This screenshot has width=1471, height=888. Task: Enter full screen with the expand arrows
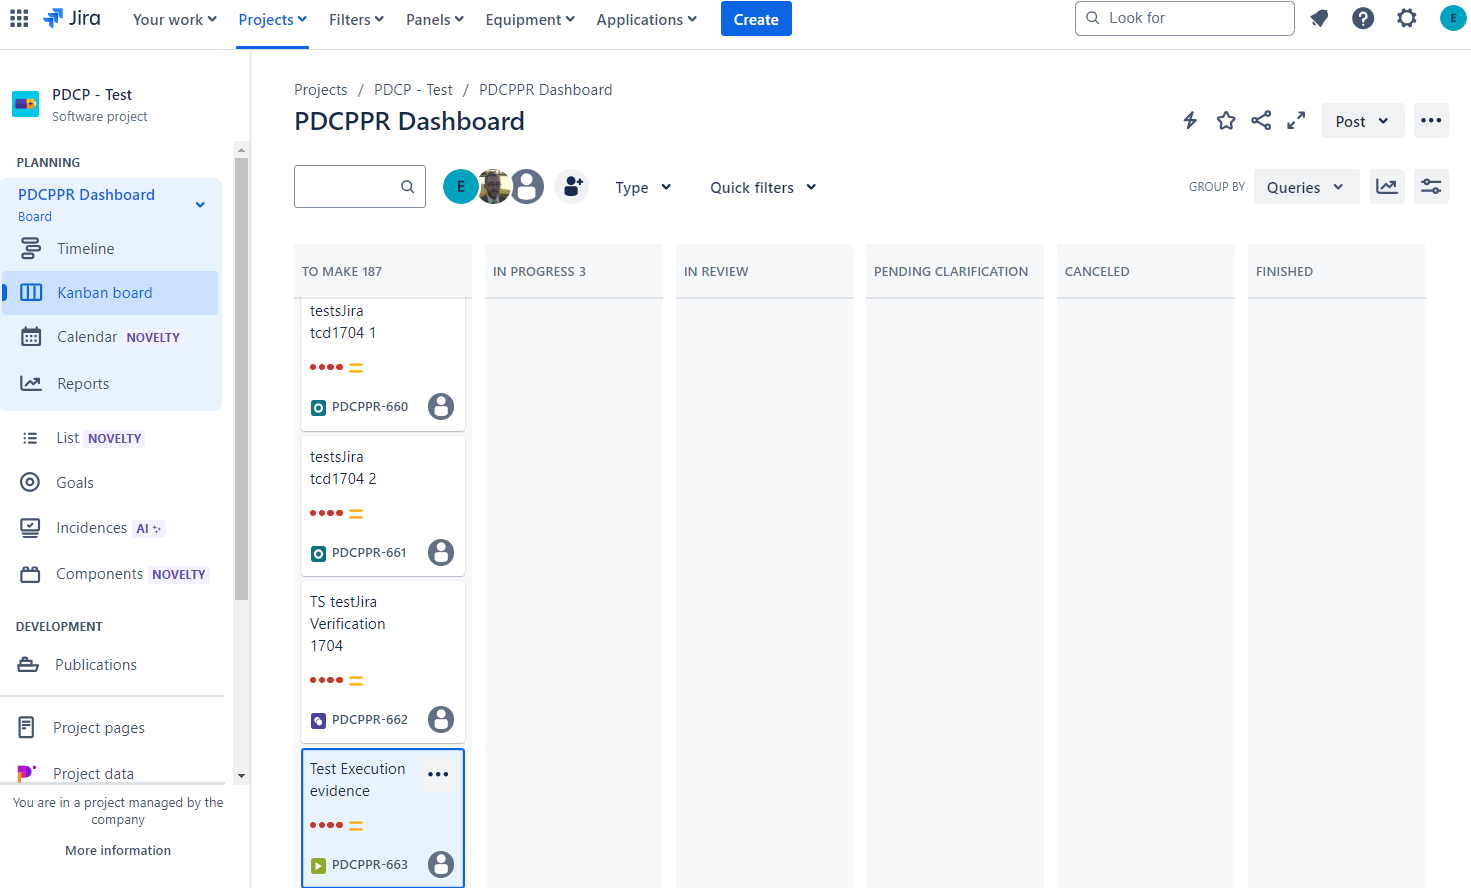pyautogui.click(x=1296, y=120)
